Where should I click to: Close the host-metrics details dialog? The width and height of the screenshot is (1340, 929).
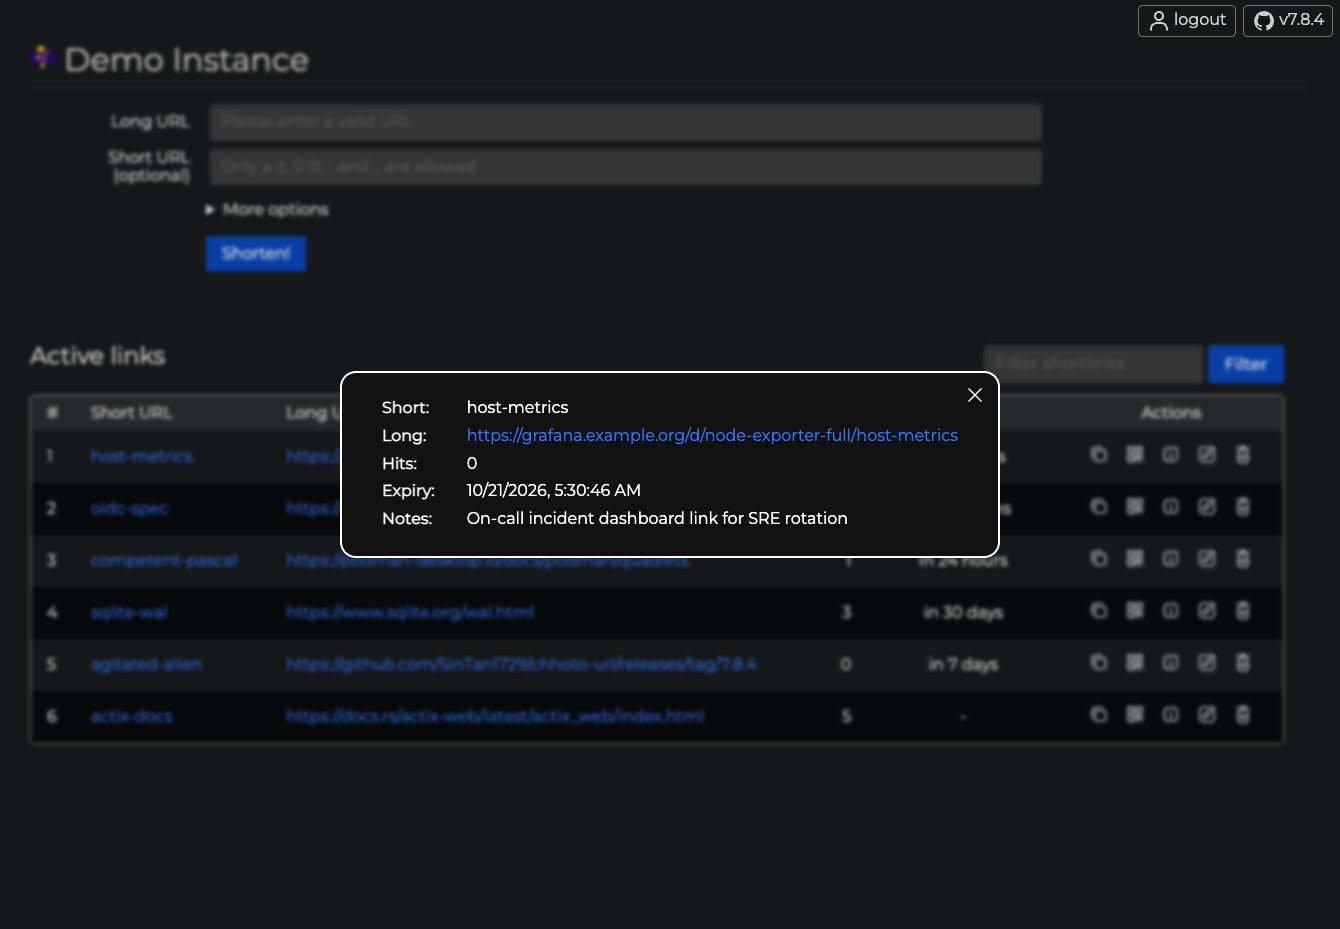[x=975, y=395]
